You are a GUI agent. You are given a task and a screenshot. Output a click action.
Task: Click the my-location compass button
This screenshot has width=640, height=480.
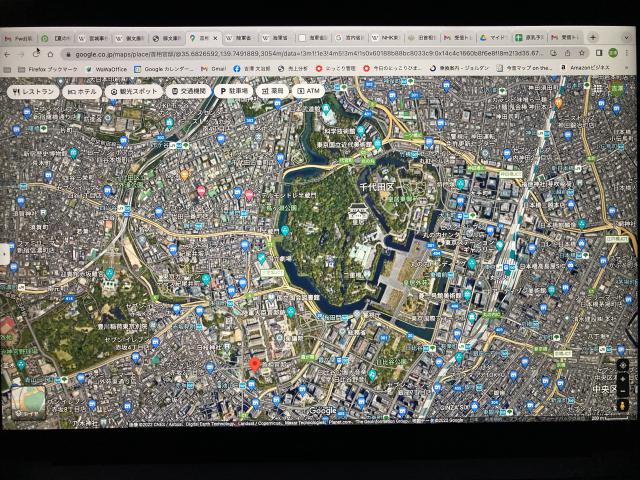(622, 365)
